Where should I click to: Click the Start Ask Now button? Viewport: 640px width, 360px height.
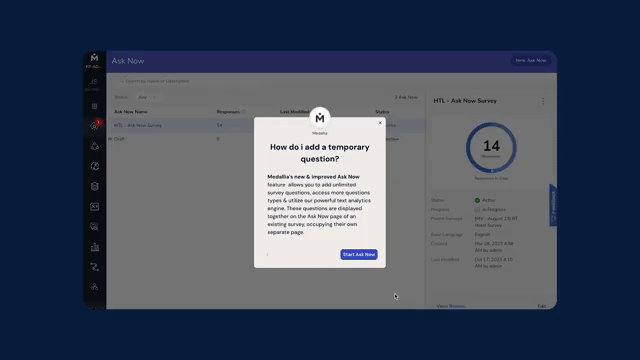click(x=358, y=254)
